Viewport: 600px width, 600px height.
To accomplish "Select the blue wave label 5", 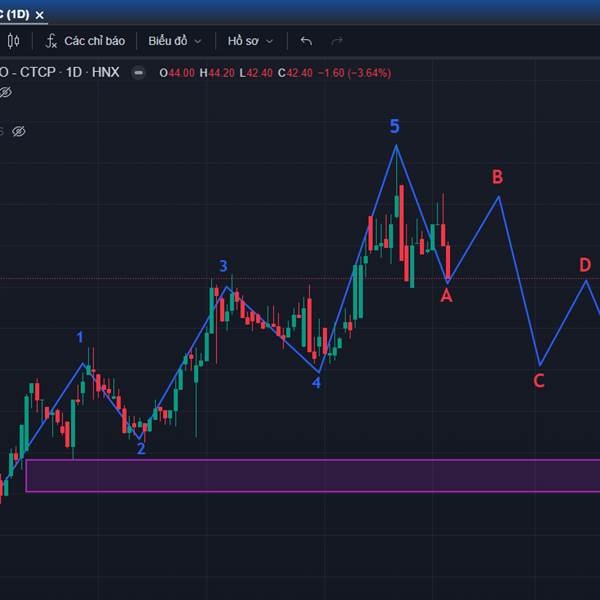I will 395,126.
